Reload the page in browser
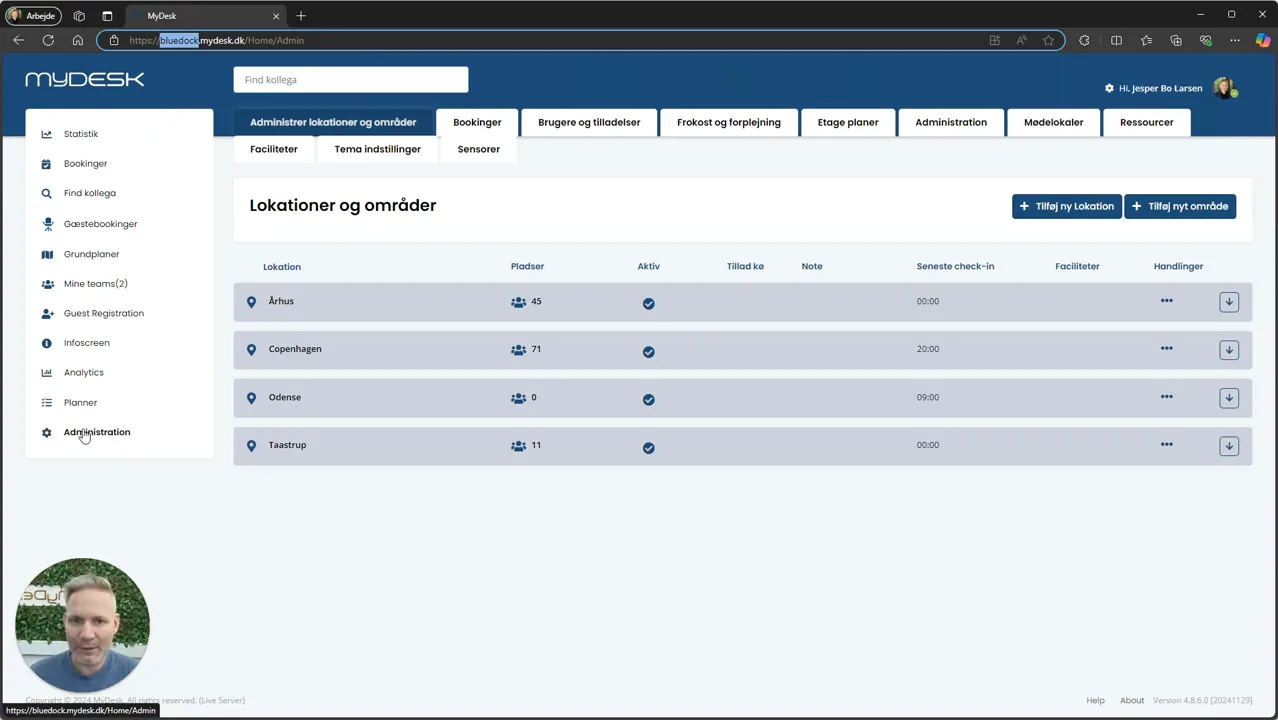The width and height of the screenshot is (1278, 720). pos(48,40)
